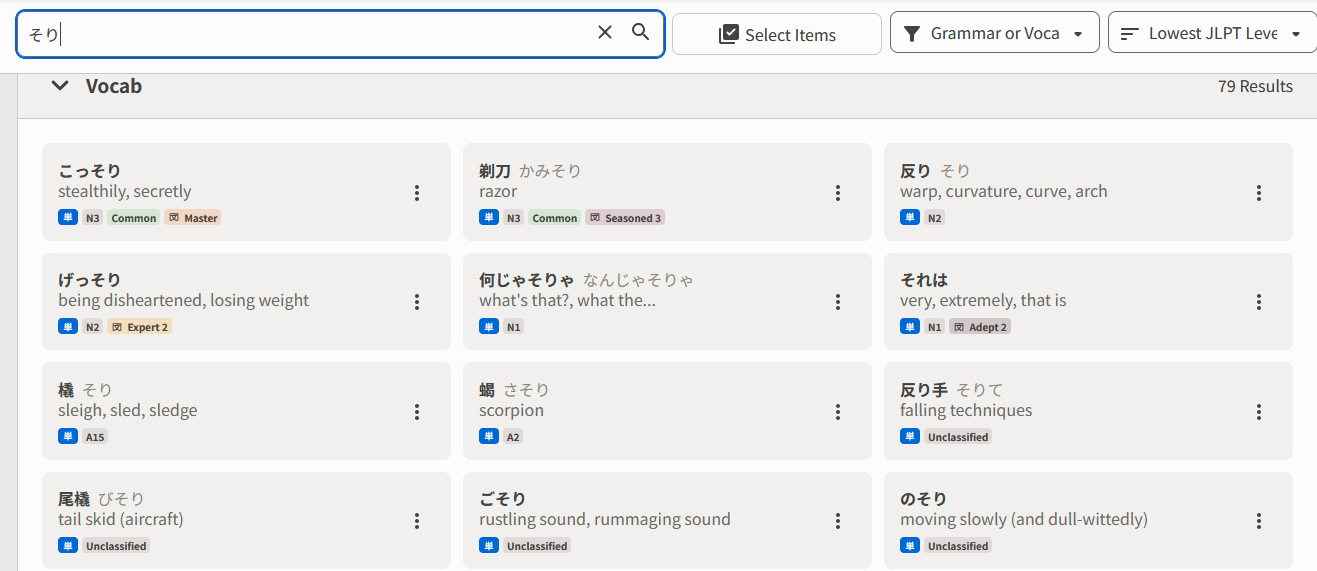
Task: Open options menu for 尾橇 tail skid card
Action: point(417,521)
